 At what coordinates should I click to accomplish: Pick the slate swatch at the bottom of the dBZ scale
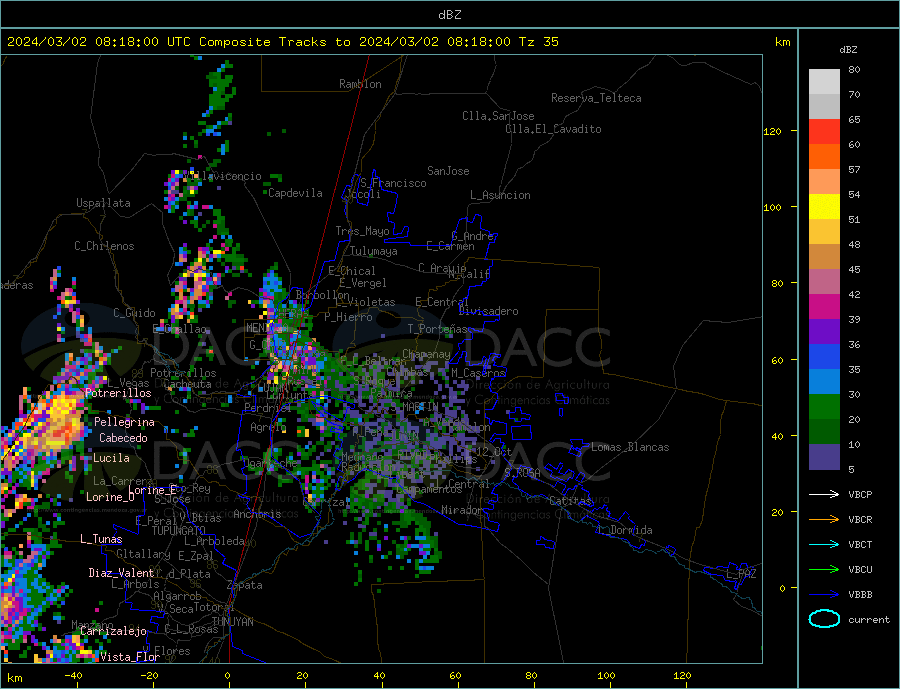tap(824, 457)
